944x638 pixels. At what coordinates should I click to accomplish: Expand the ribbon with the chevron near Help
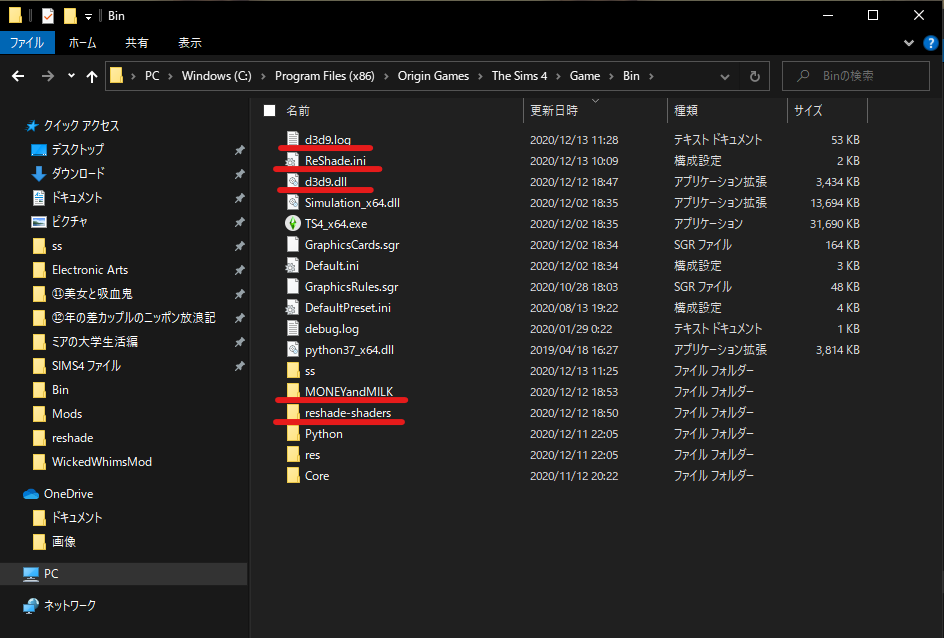[x=907, y=43]
